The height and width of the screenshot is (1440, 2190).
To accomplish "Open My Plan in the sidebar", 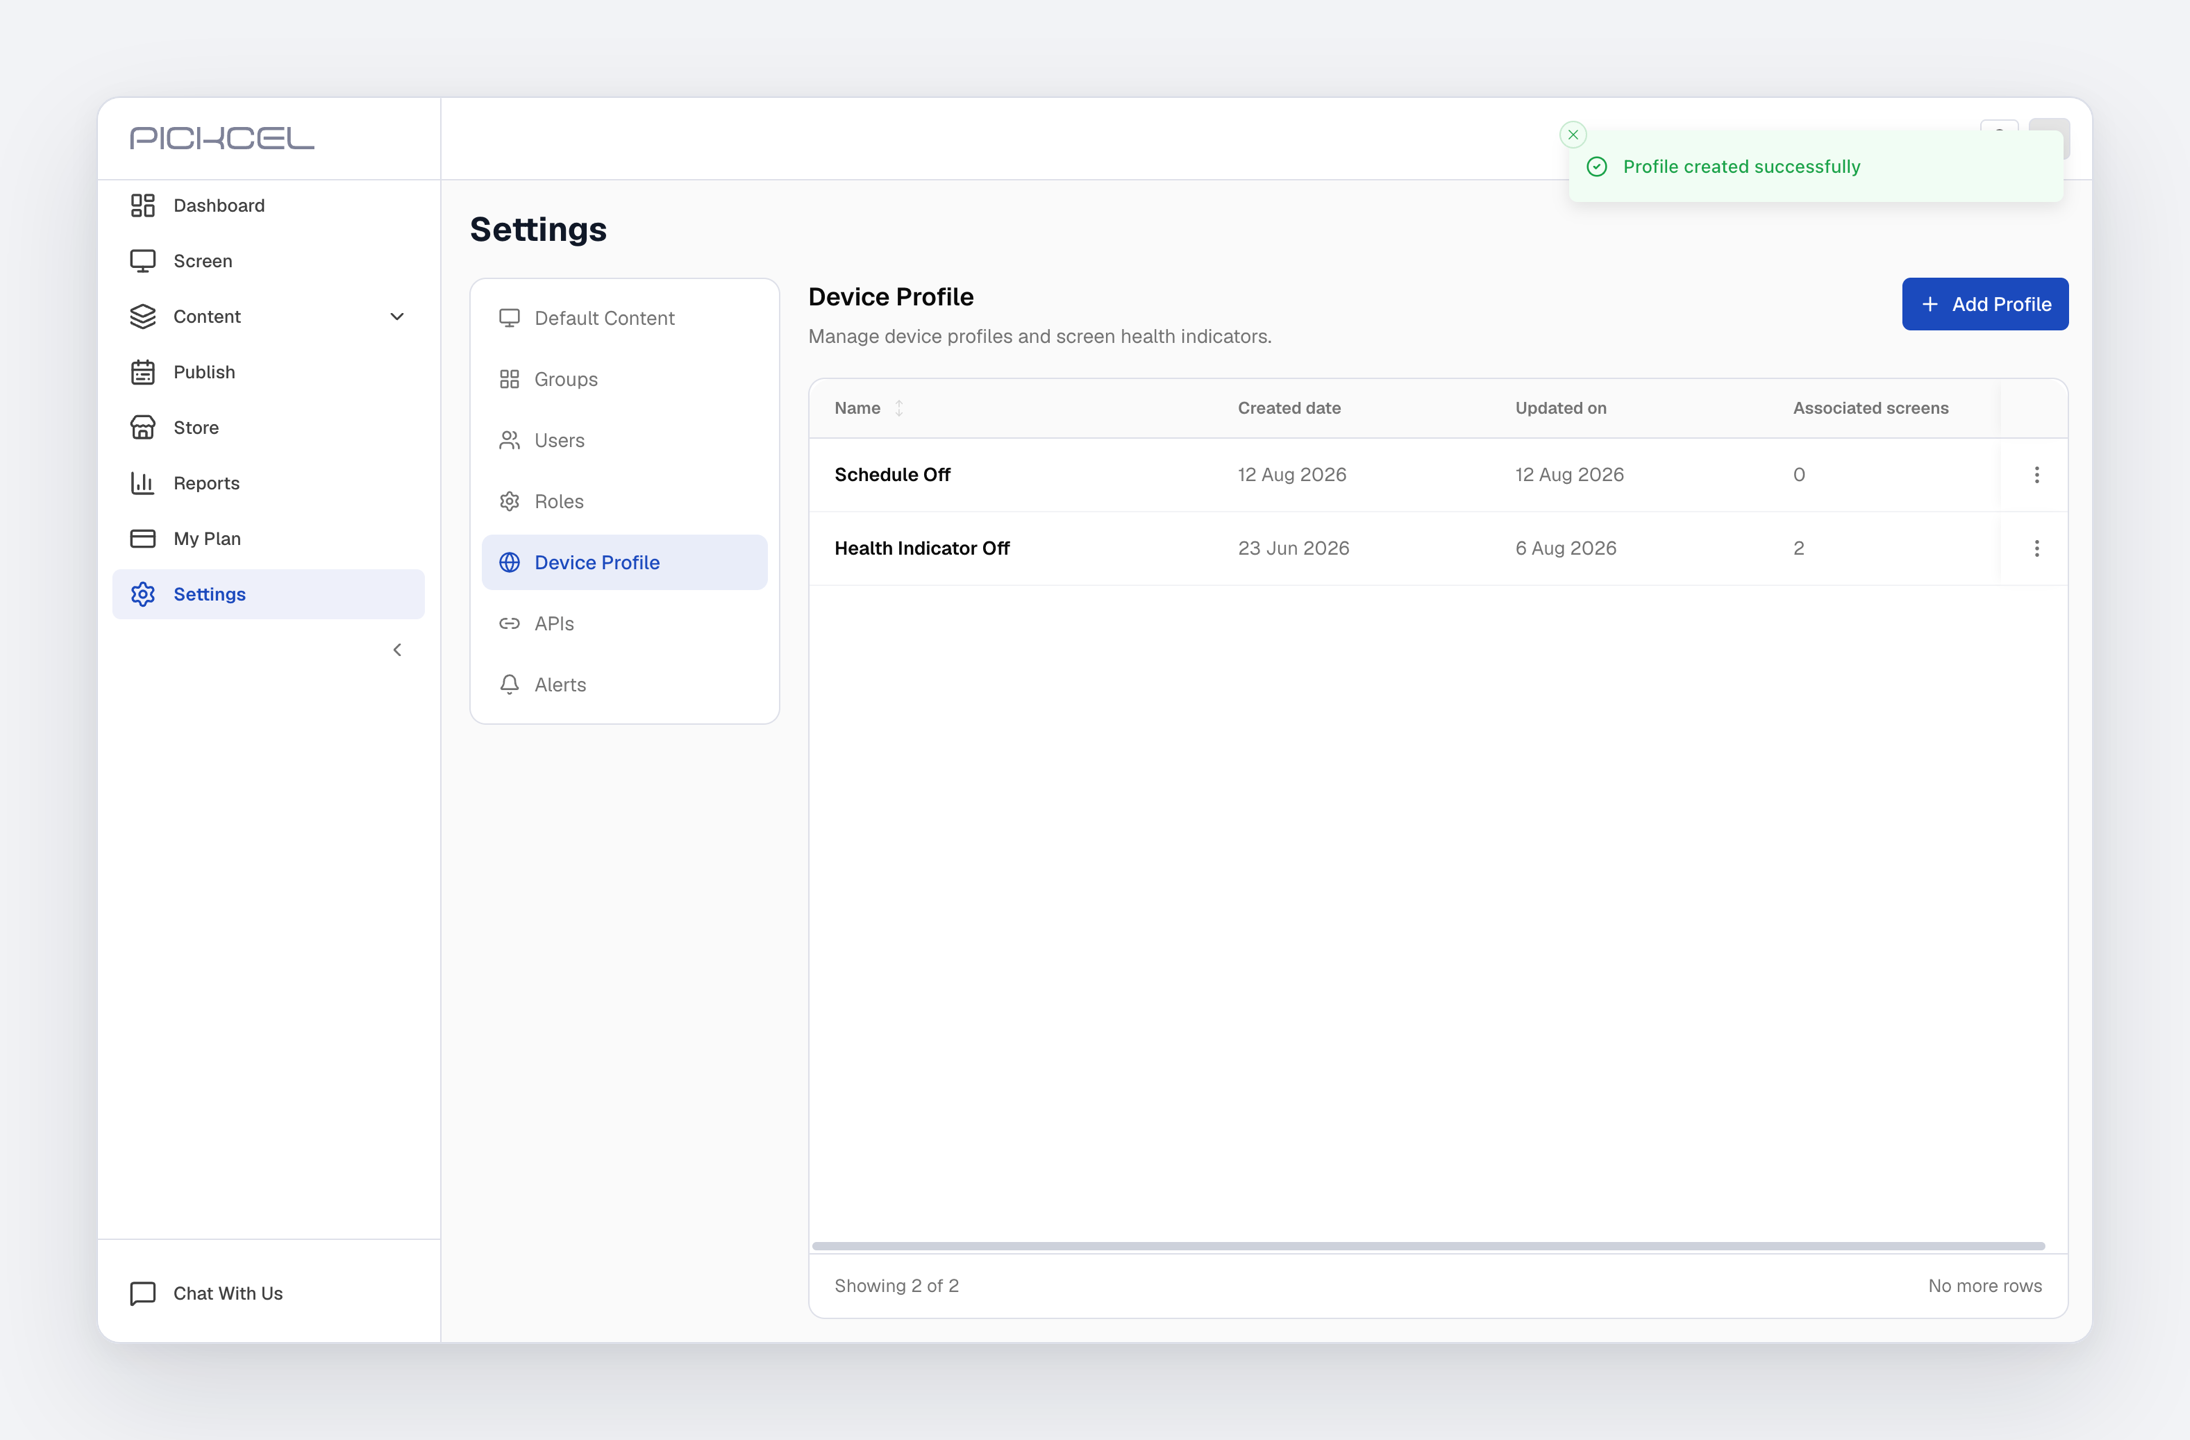I will pyautogui.click(x=268, y=538).
